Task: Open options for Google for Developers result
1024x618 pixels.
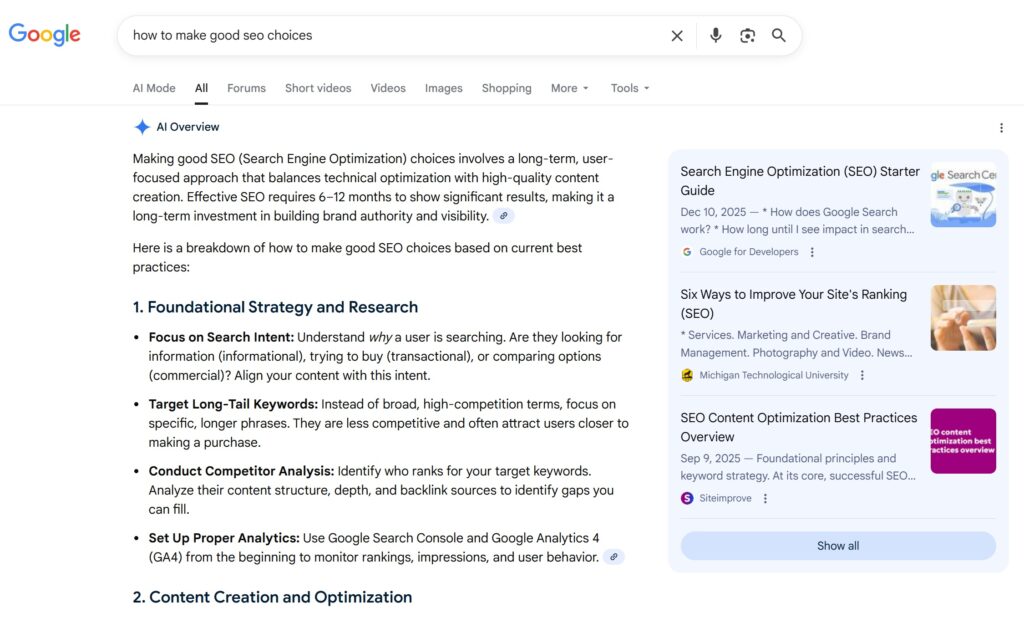Action: point(812,252)
